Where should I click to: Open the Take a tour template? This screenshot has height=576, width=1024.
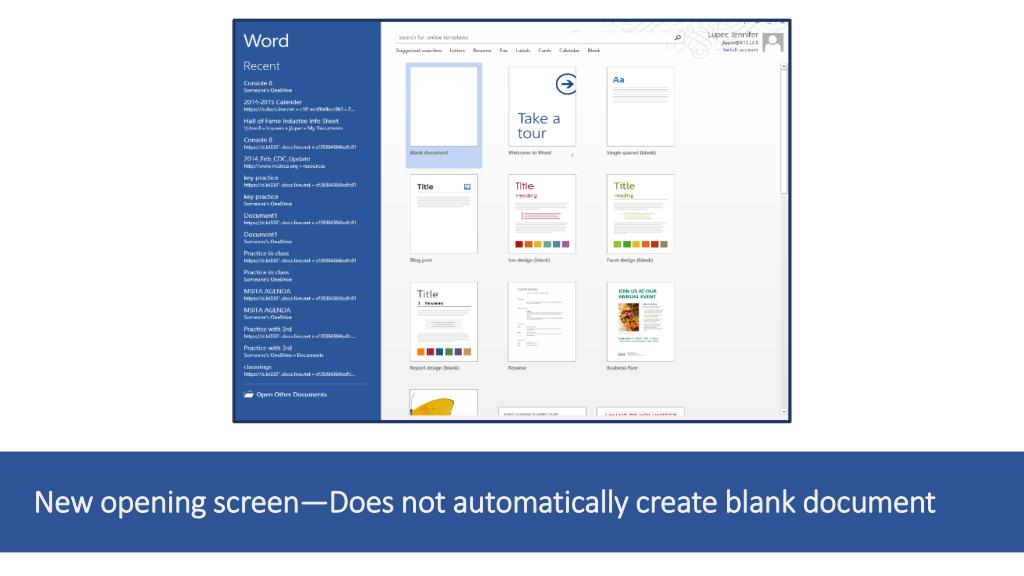coord(542,107)
